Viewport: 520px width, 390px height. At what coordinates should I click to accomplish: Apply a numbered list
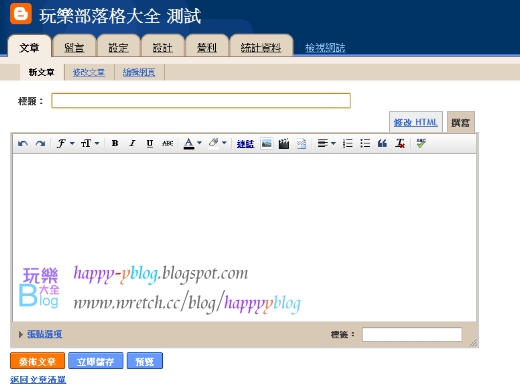[347, 144]
